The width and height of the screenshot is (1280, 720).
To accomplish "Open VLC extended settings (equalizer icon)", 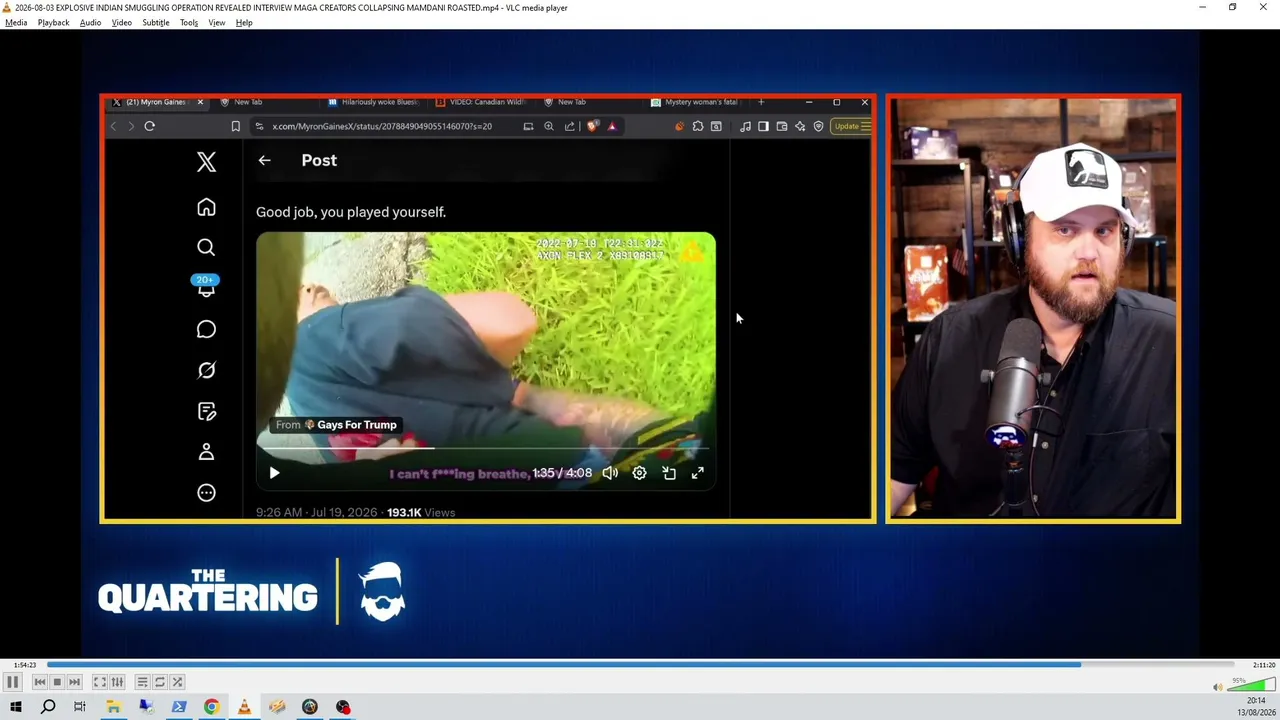I will pyautogui.click(x=117, y=682).
